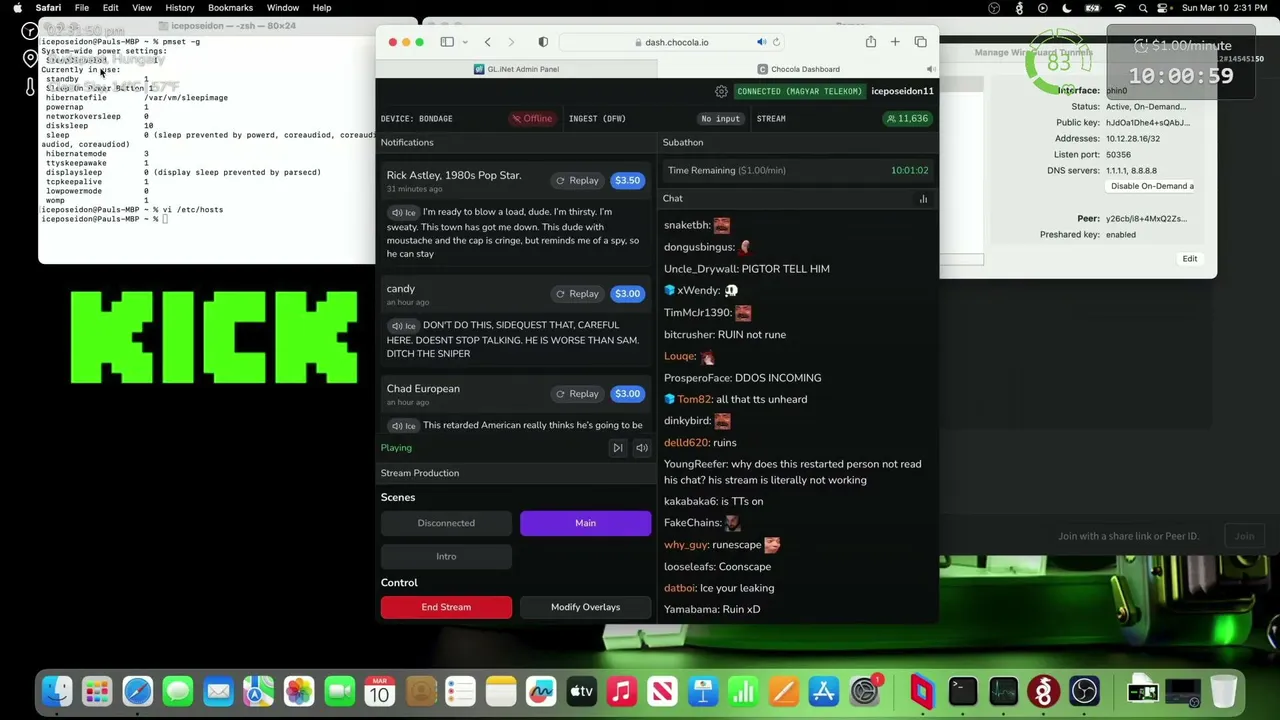1280x720 pixels.
Task: Toggle the Ice voice tag on Chad European message
Action: click(x=403, y=426)
